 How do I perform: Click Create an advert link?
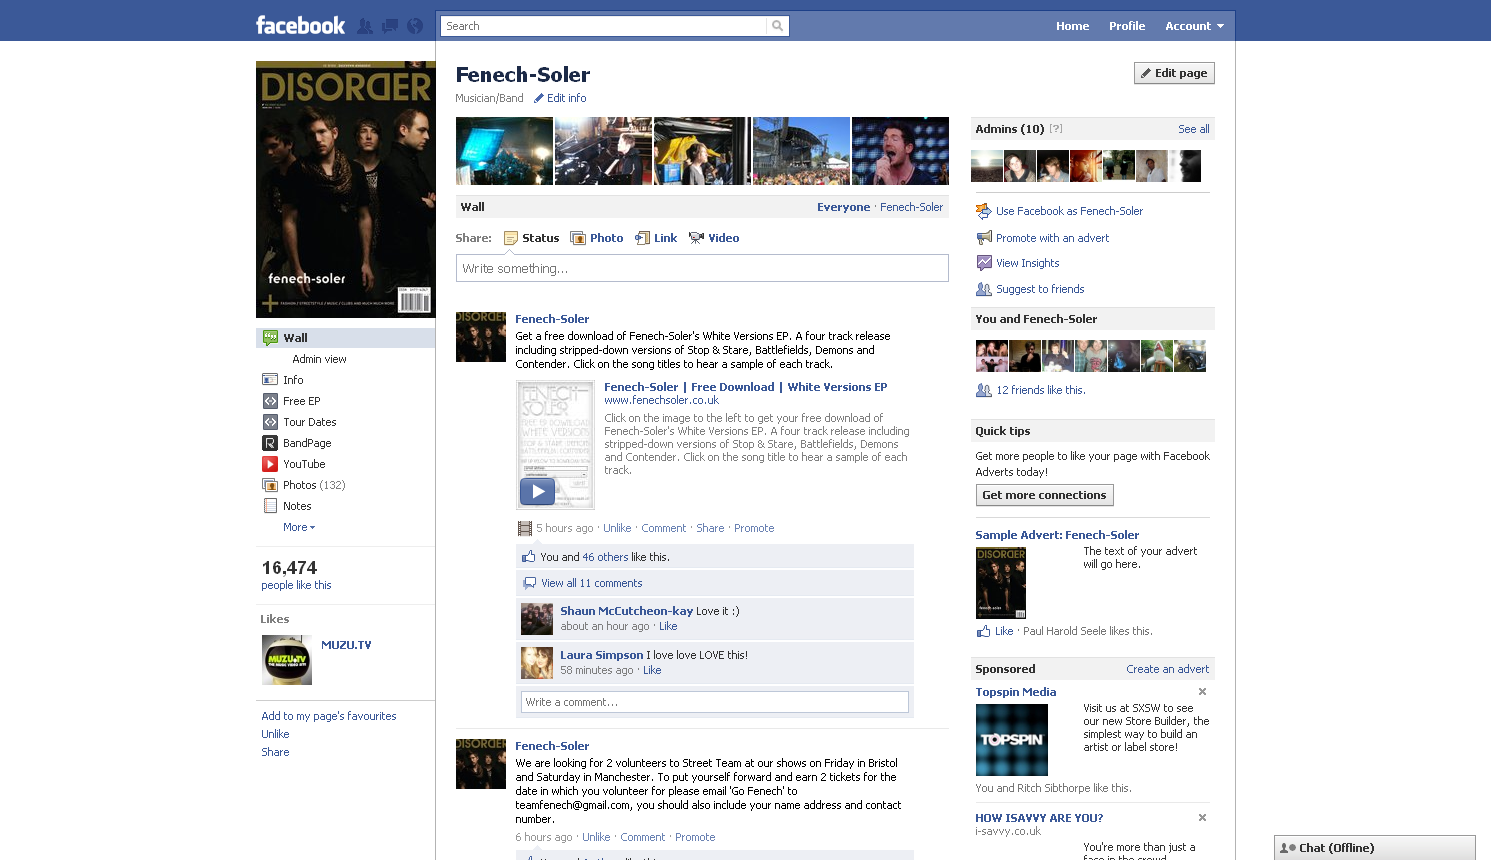[1167, 669]
